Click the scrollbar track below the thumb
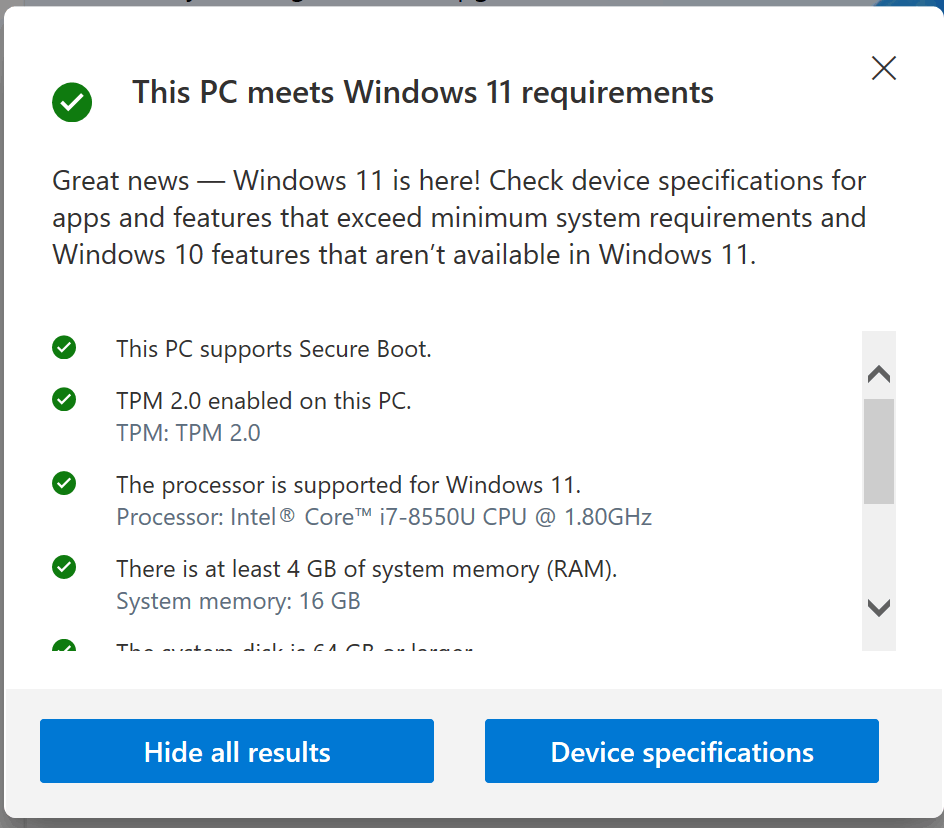944x828 pixels. click(x=879, y=548)
